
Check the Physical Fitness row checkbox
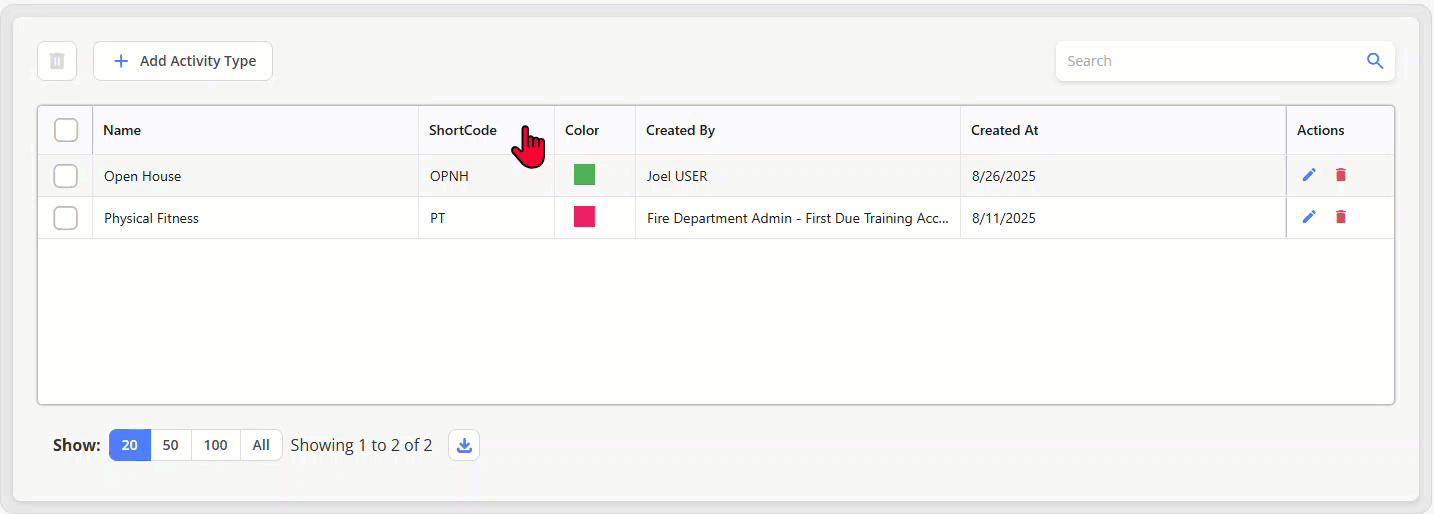coord(66,218)
